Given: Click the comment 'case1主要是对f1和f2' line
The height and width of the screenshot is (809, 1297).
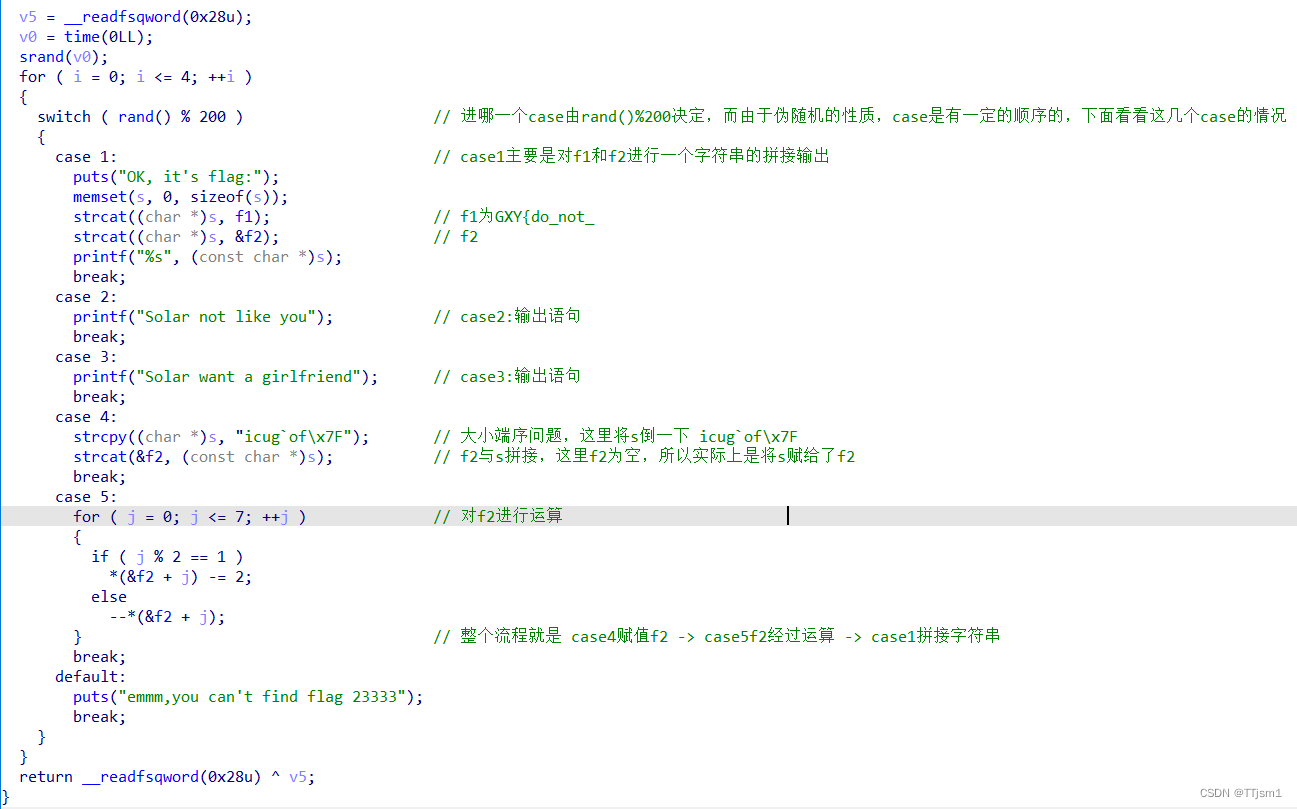Looking at the screenshot, I should pyautogui.click(x=632, y=157).
